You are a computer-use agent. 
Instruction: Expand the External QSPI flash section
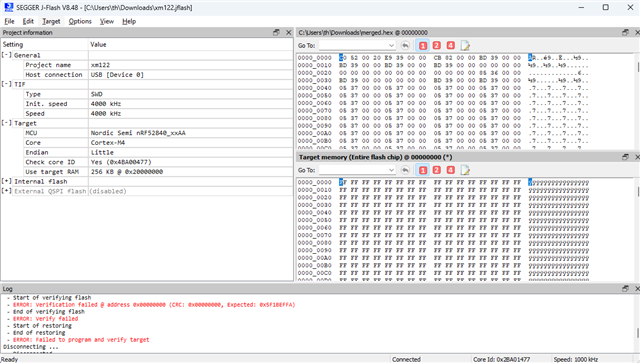click(x=7, y=191)
